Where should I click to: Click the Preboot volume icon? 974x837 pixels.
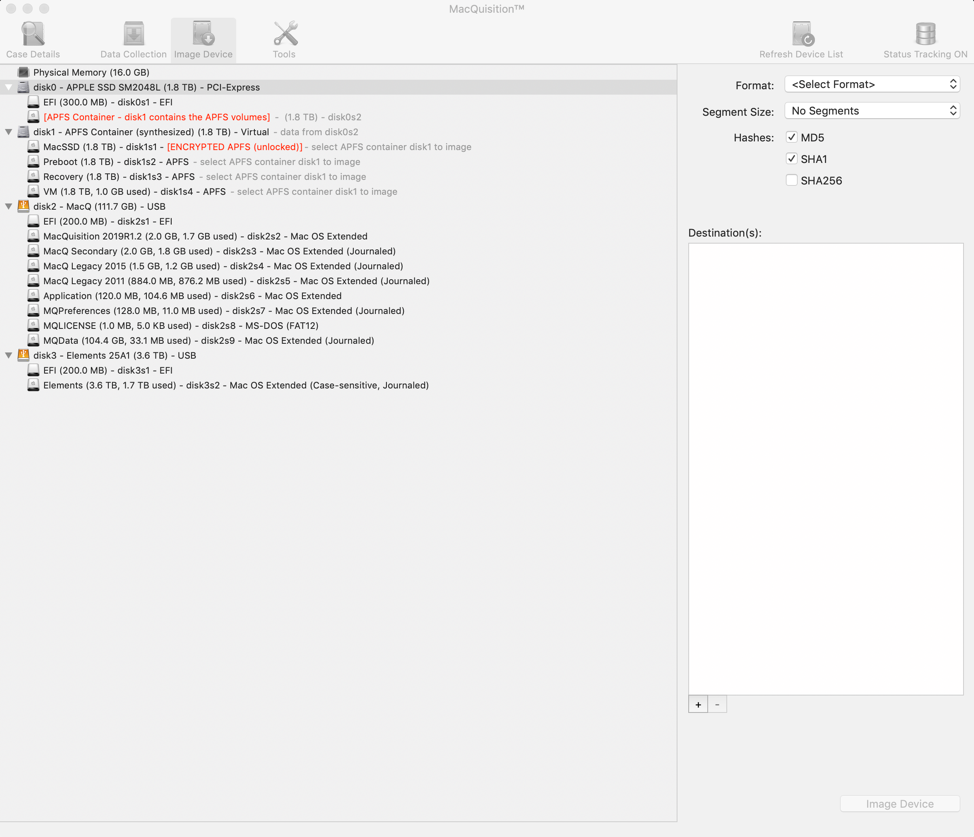(x=34, y=162)
